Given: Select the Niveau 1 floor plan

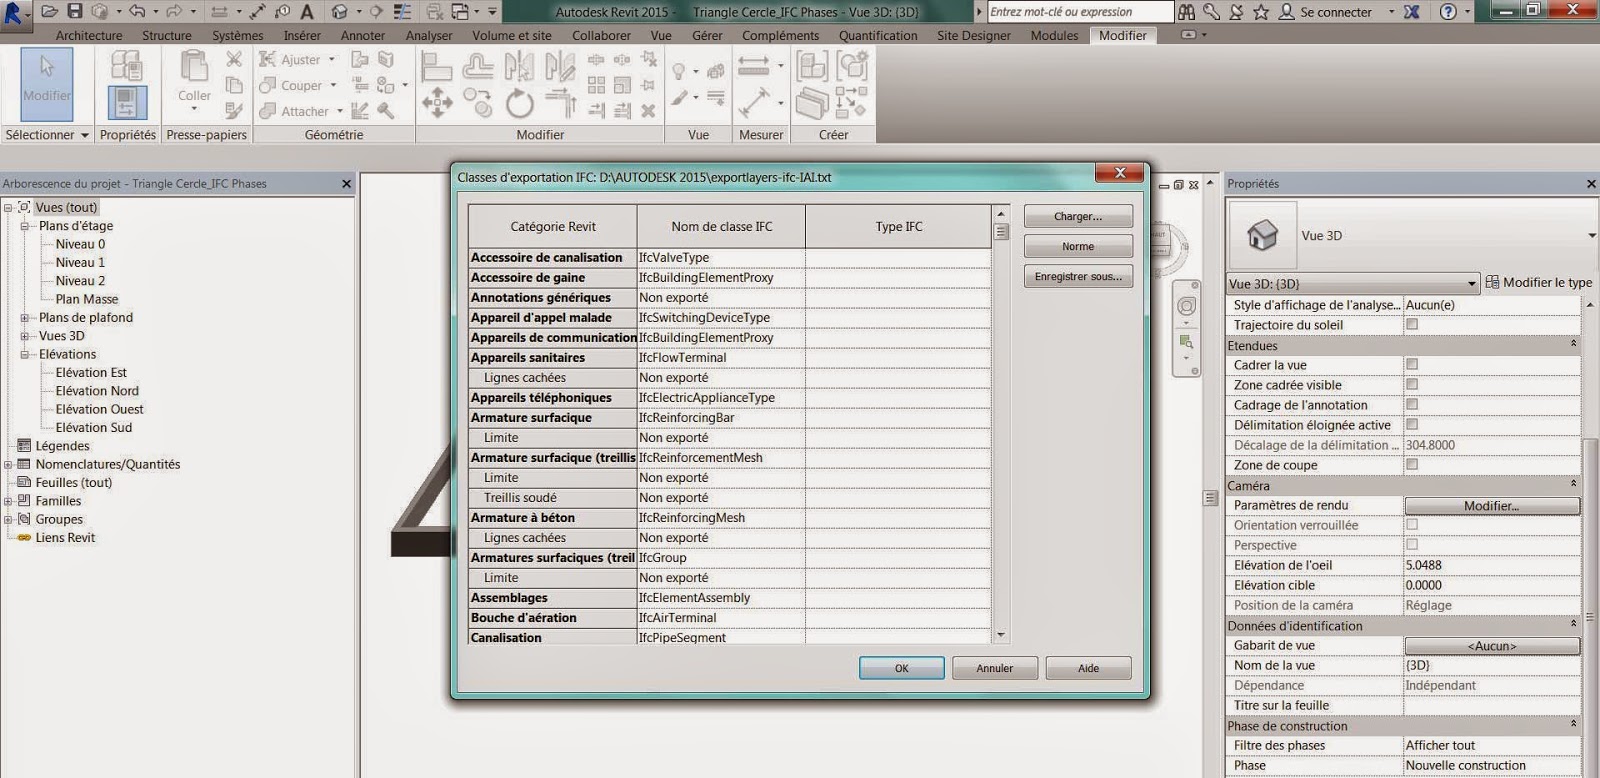Looking at the screenshot, I should (x=80, y=262).
